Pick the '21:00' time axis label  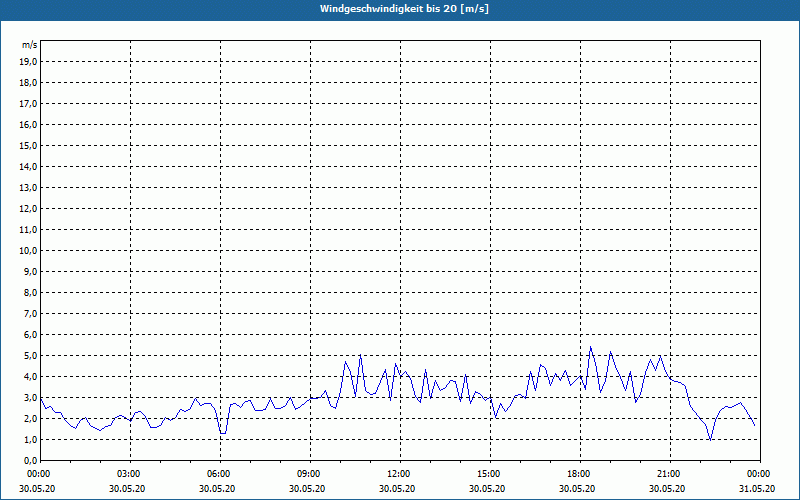point(670,474)
